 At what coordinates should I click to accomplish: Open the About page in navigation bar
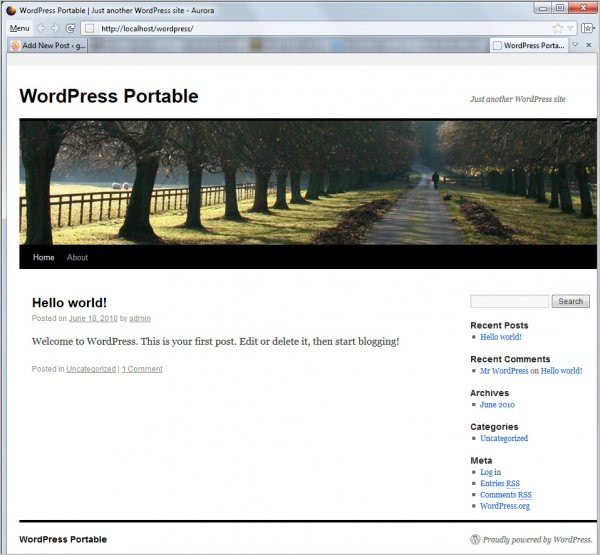pos(77,257)
